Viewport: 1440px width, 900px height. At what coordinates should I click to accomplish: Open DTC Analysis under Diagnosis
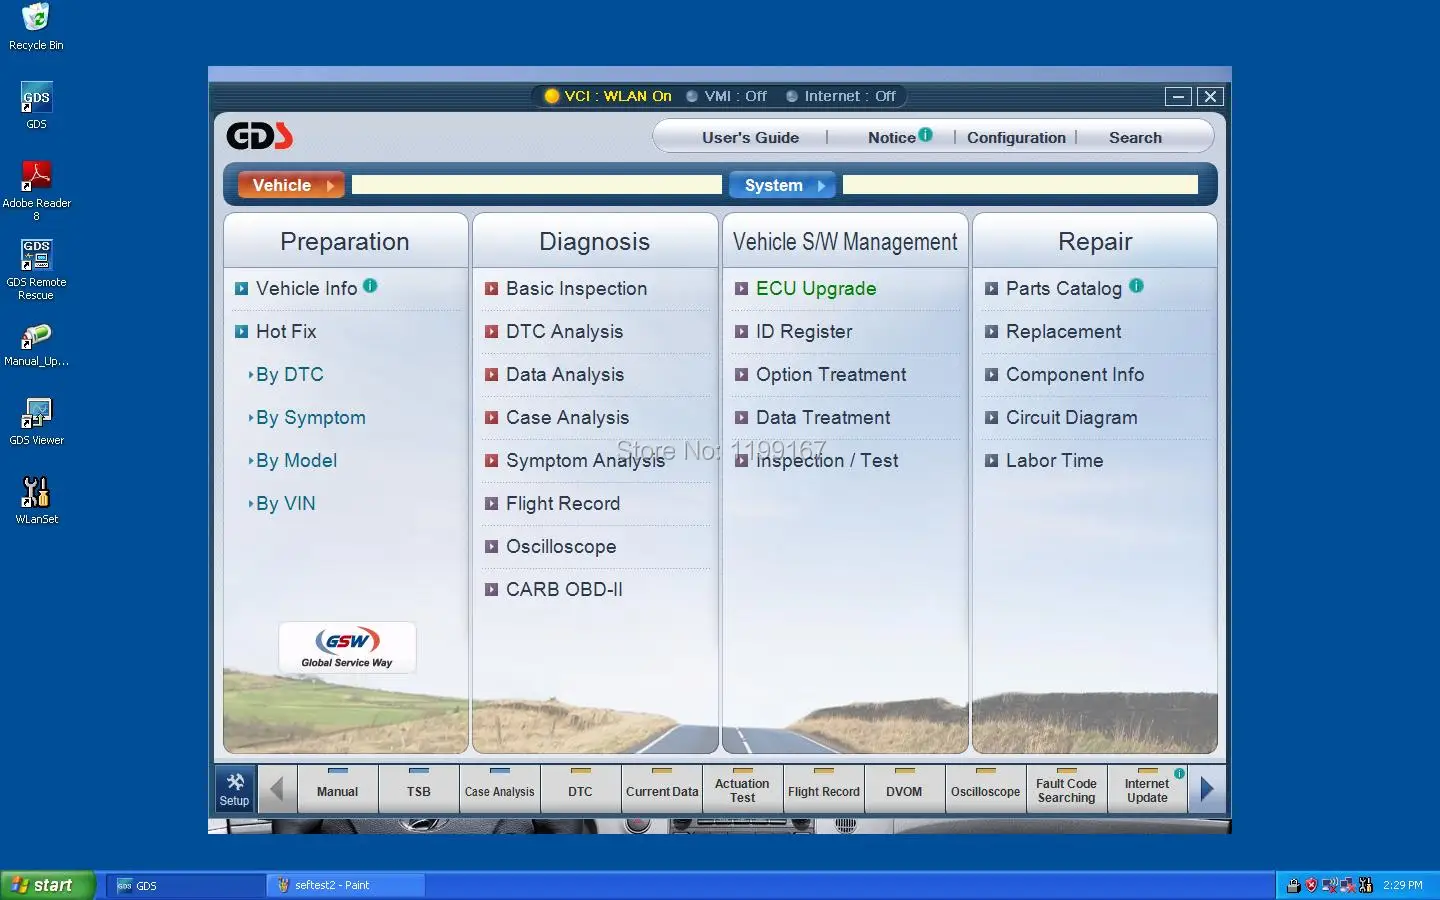[x=564, y=332]
